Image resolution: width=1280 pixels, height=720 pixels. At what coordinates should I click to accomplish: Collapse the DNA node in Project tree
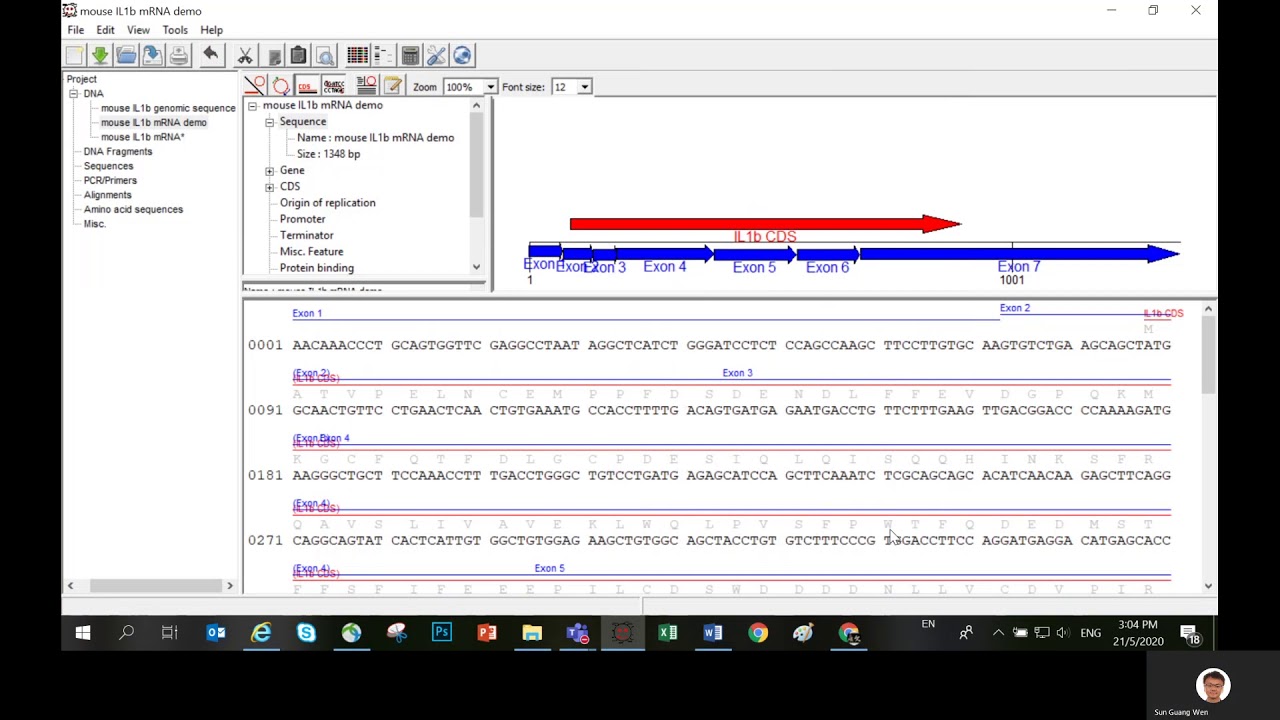(73, 94)
